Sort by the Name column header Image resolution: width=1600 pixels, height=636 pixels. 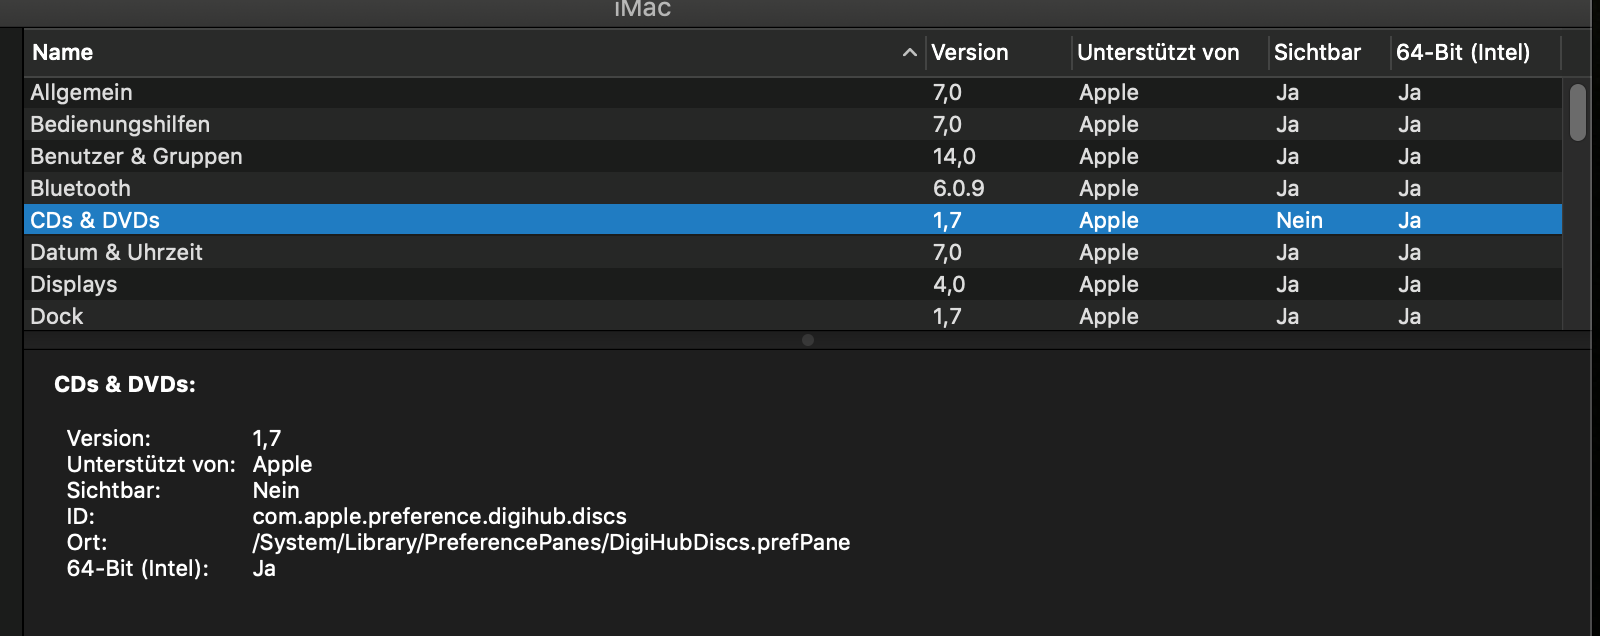(x=62, y=53)
